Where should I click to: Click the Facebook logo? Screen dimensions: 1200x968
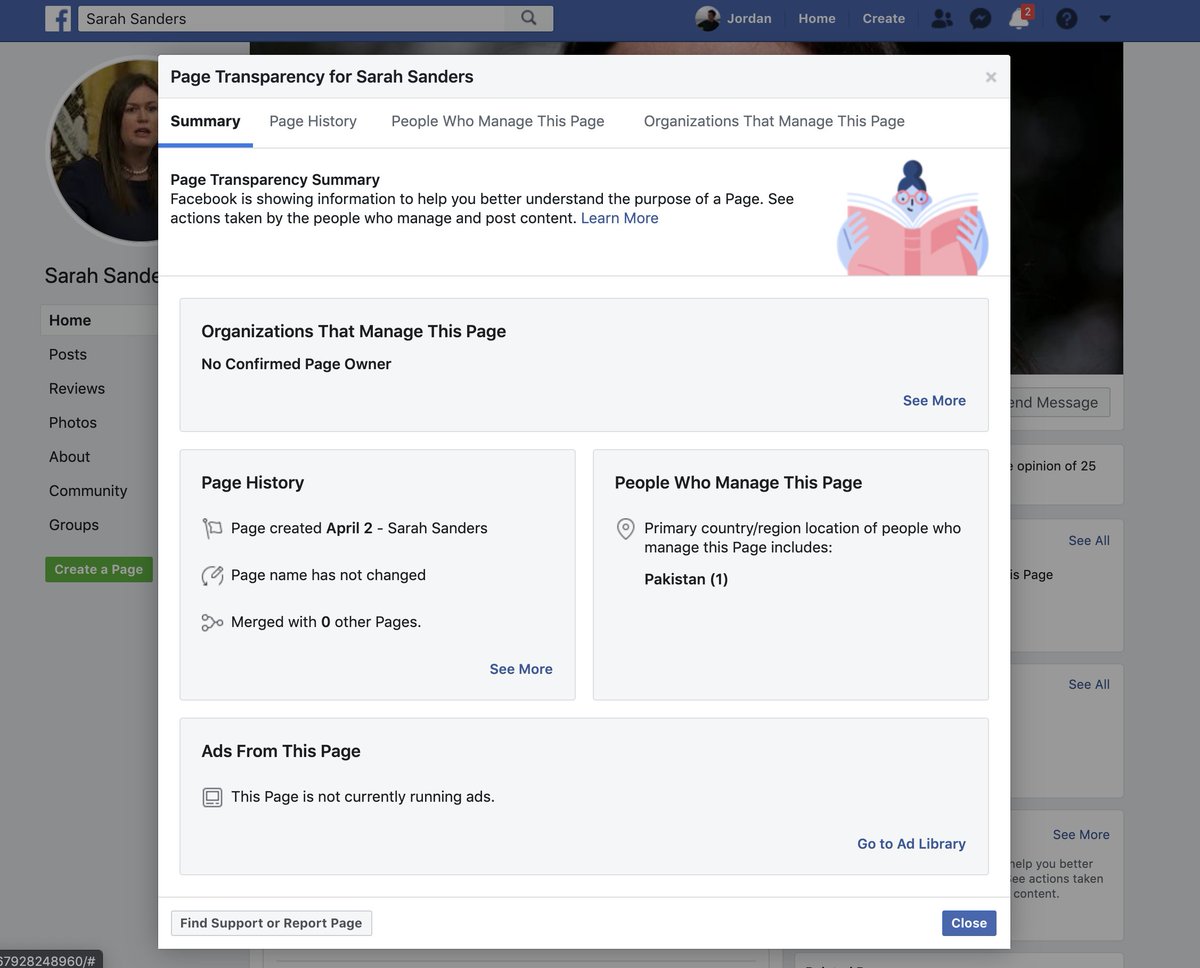pyautogui.click(x=58, y=18)
